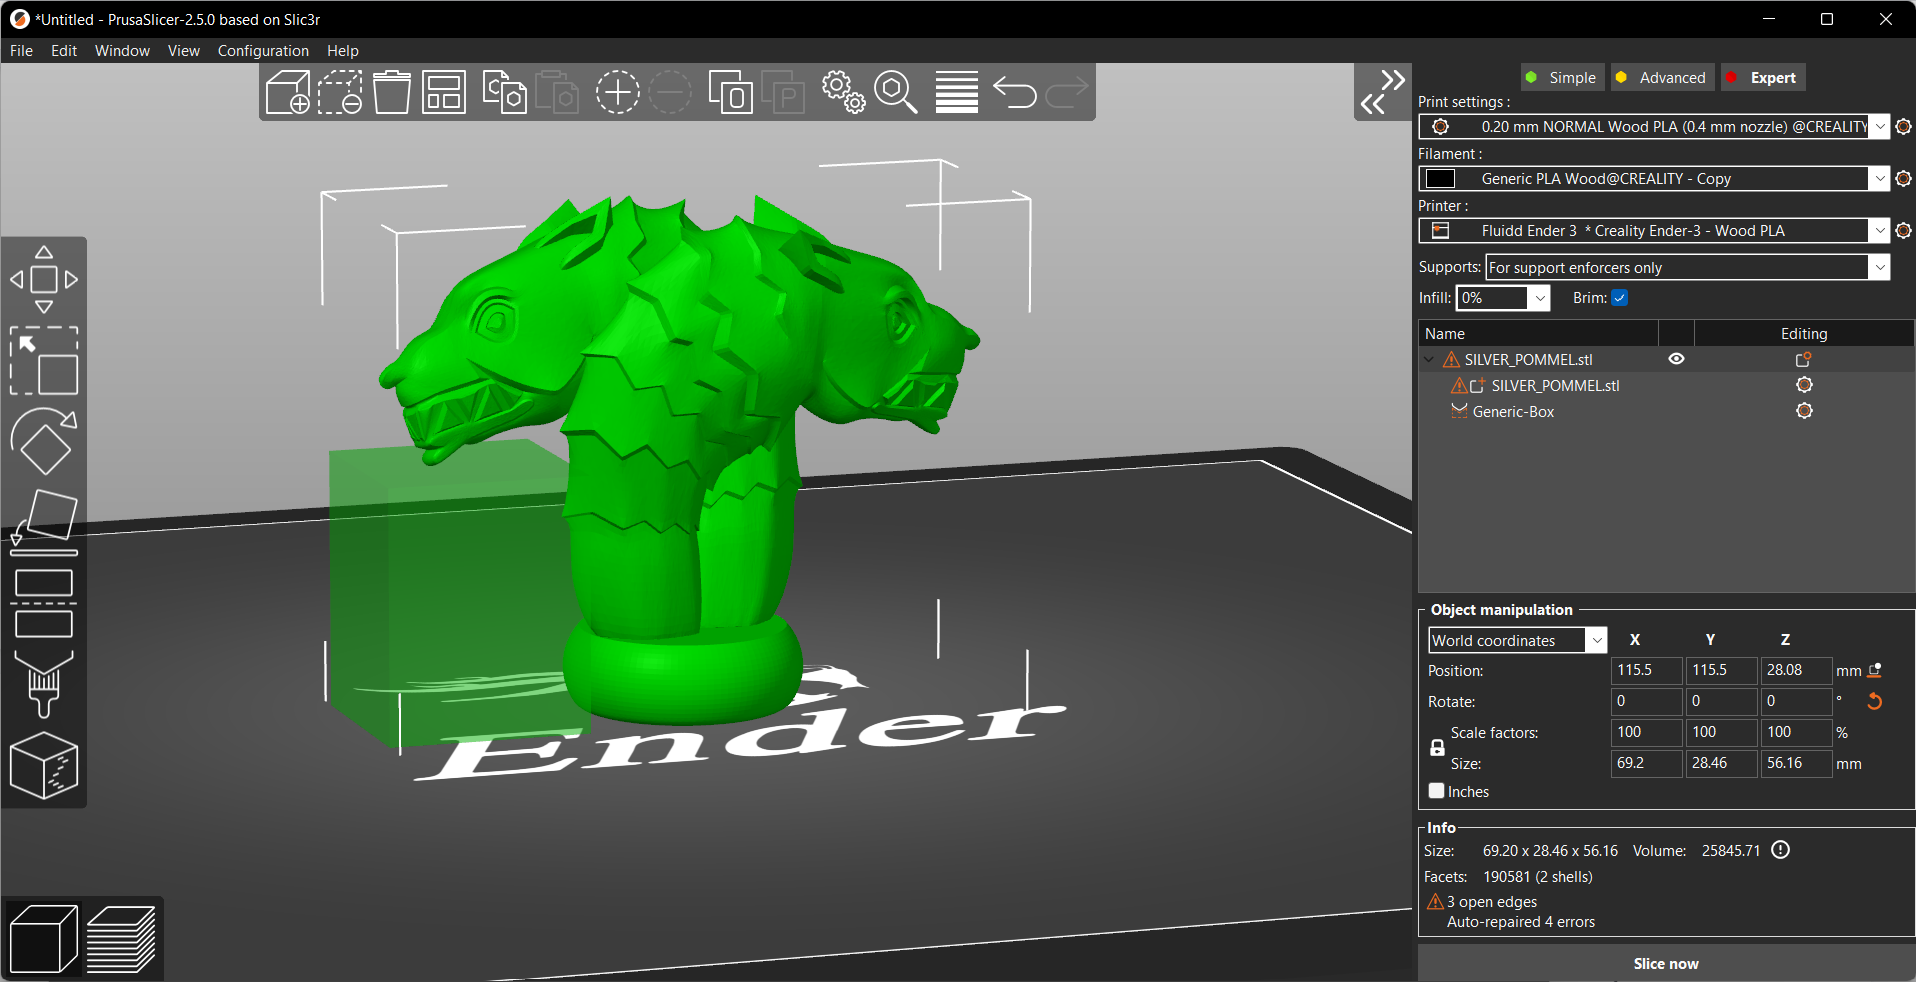Open the Window menu
This screenshot has height=982, width=1916.
[x=122, y=51]
